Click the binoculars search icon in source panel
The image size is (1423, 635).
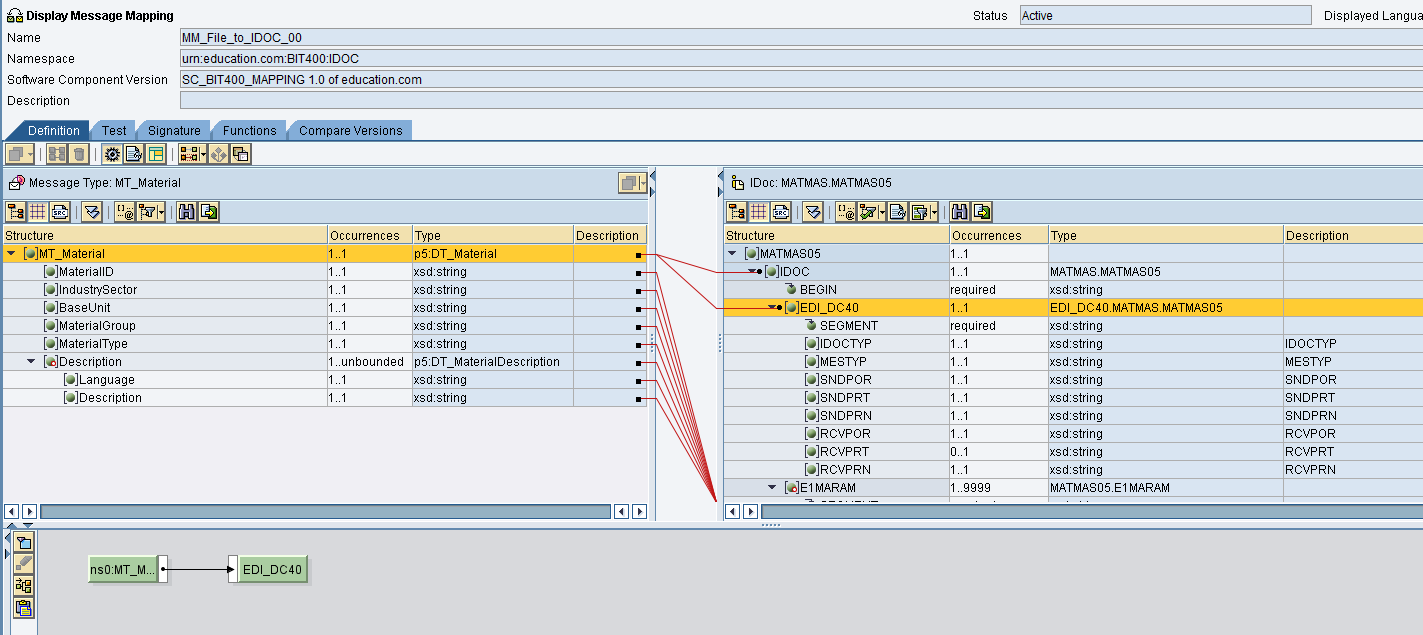(186, 212)
